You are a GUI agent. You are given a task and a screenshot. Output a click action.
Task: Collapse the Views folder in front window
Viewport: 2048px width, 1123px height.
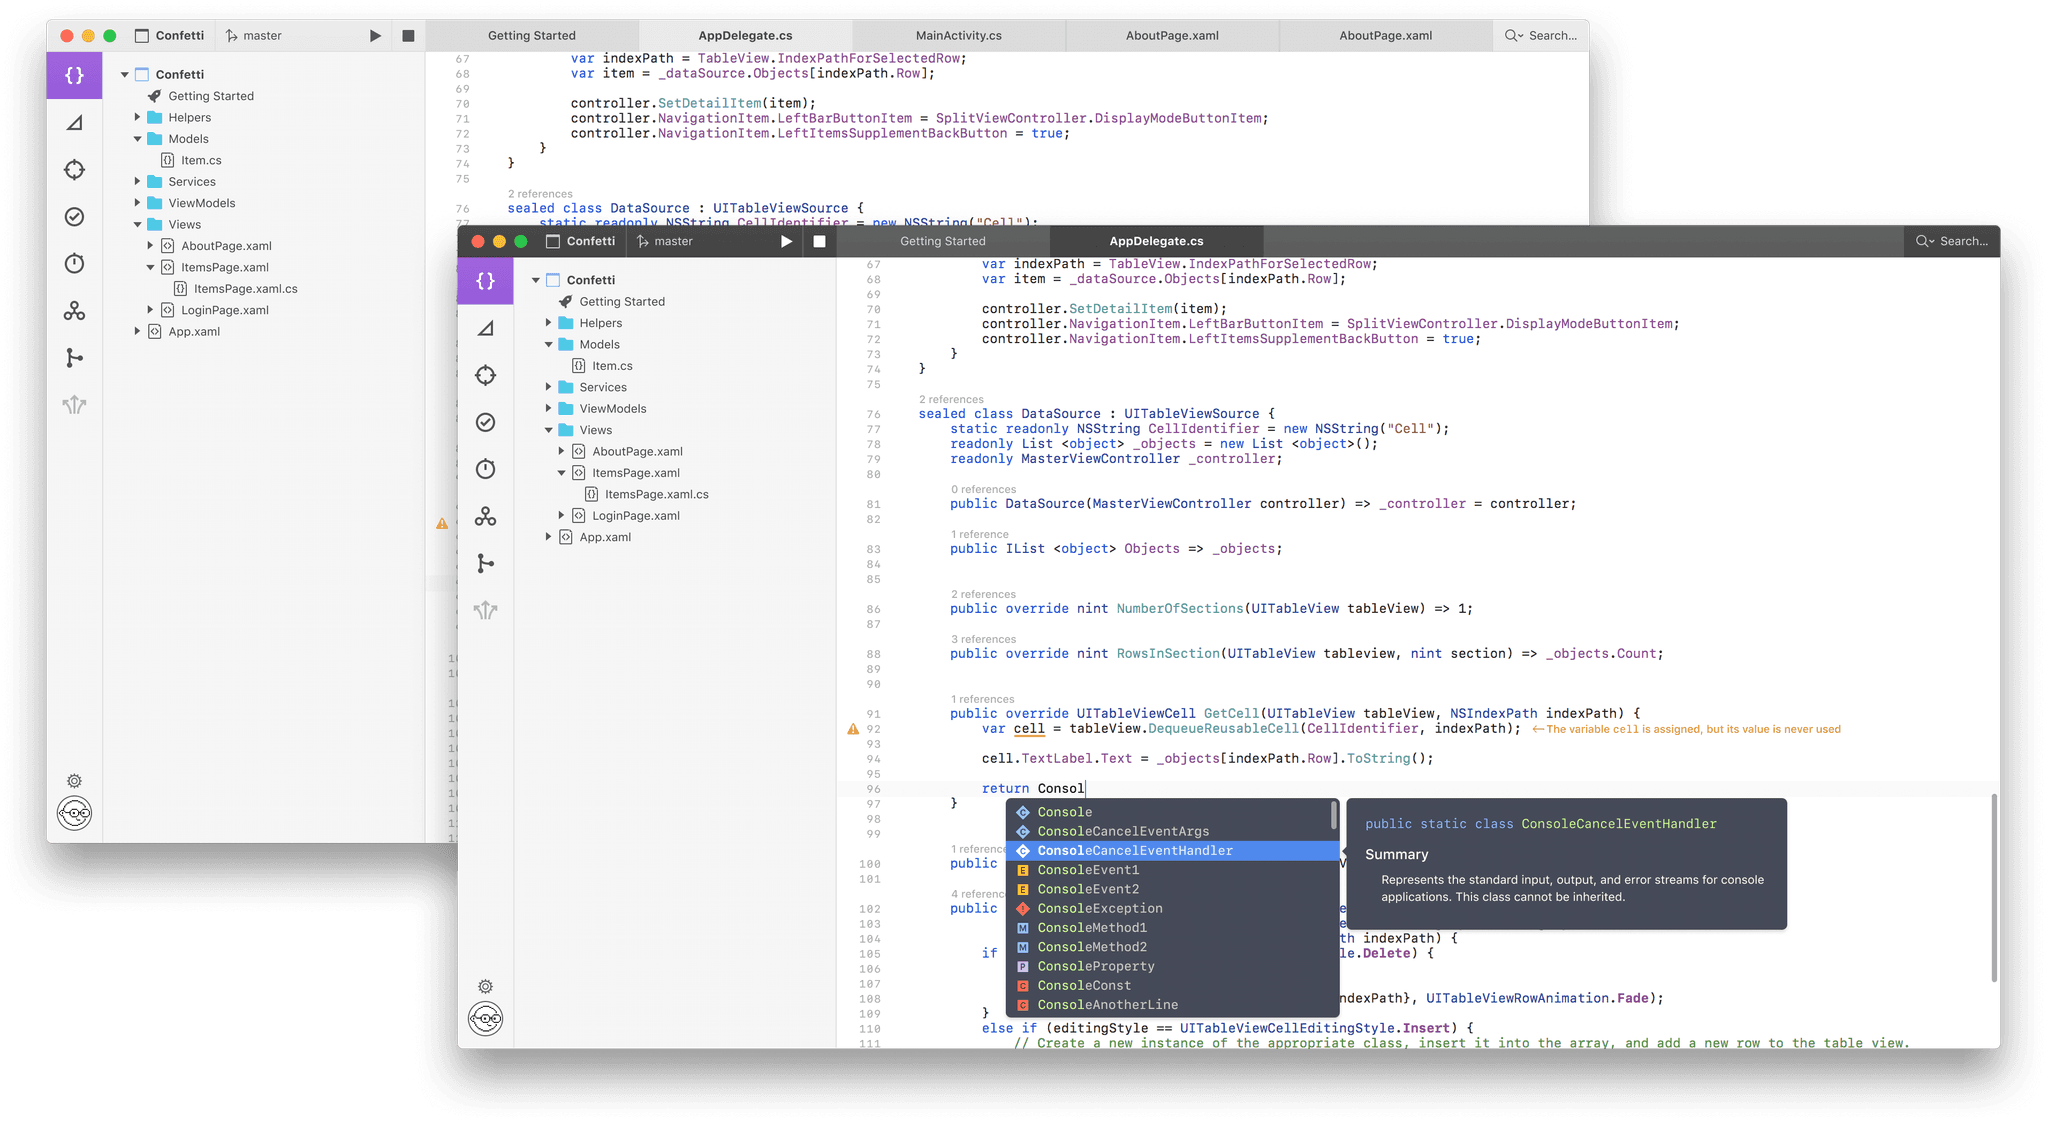point(548,430)
